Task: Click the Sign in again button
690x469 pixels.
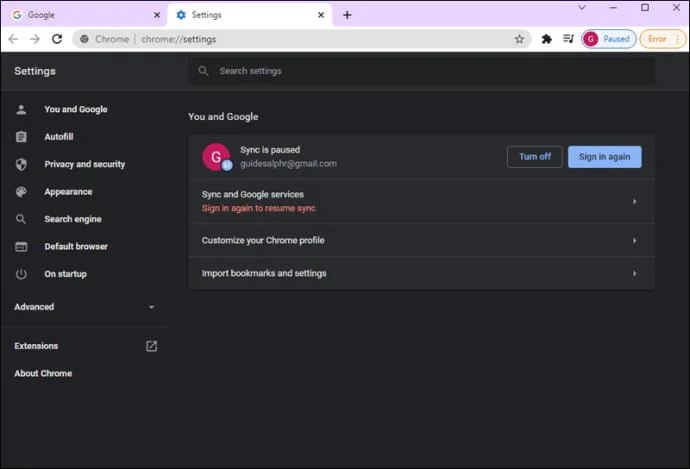Action: (x=604, y=157)
